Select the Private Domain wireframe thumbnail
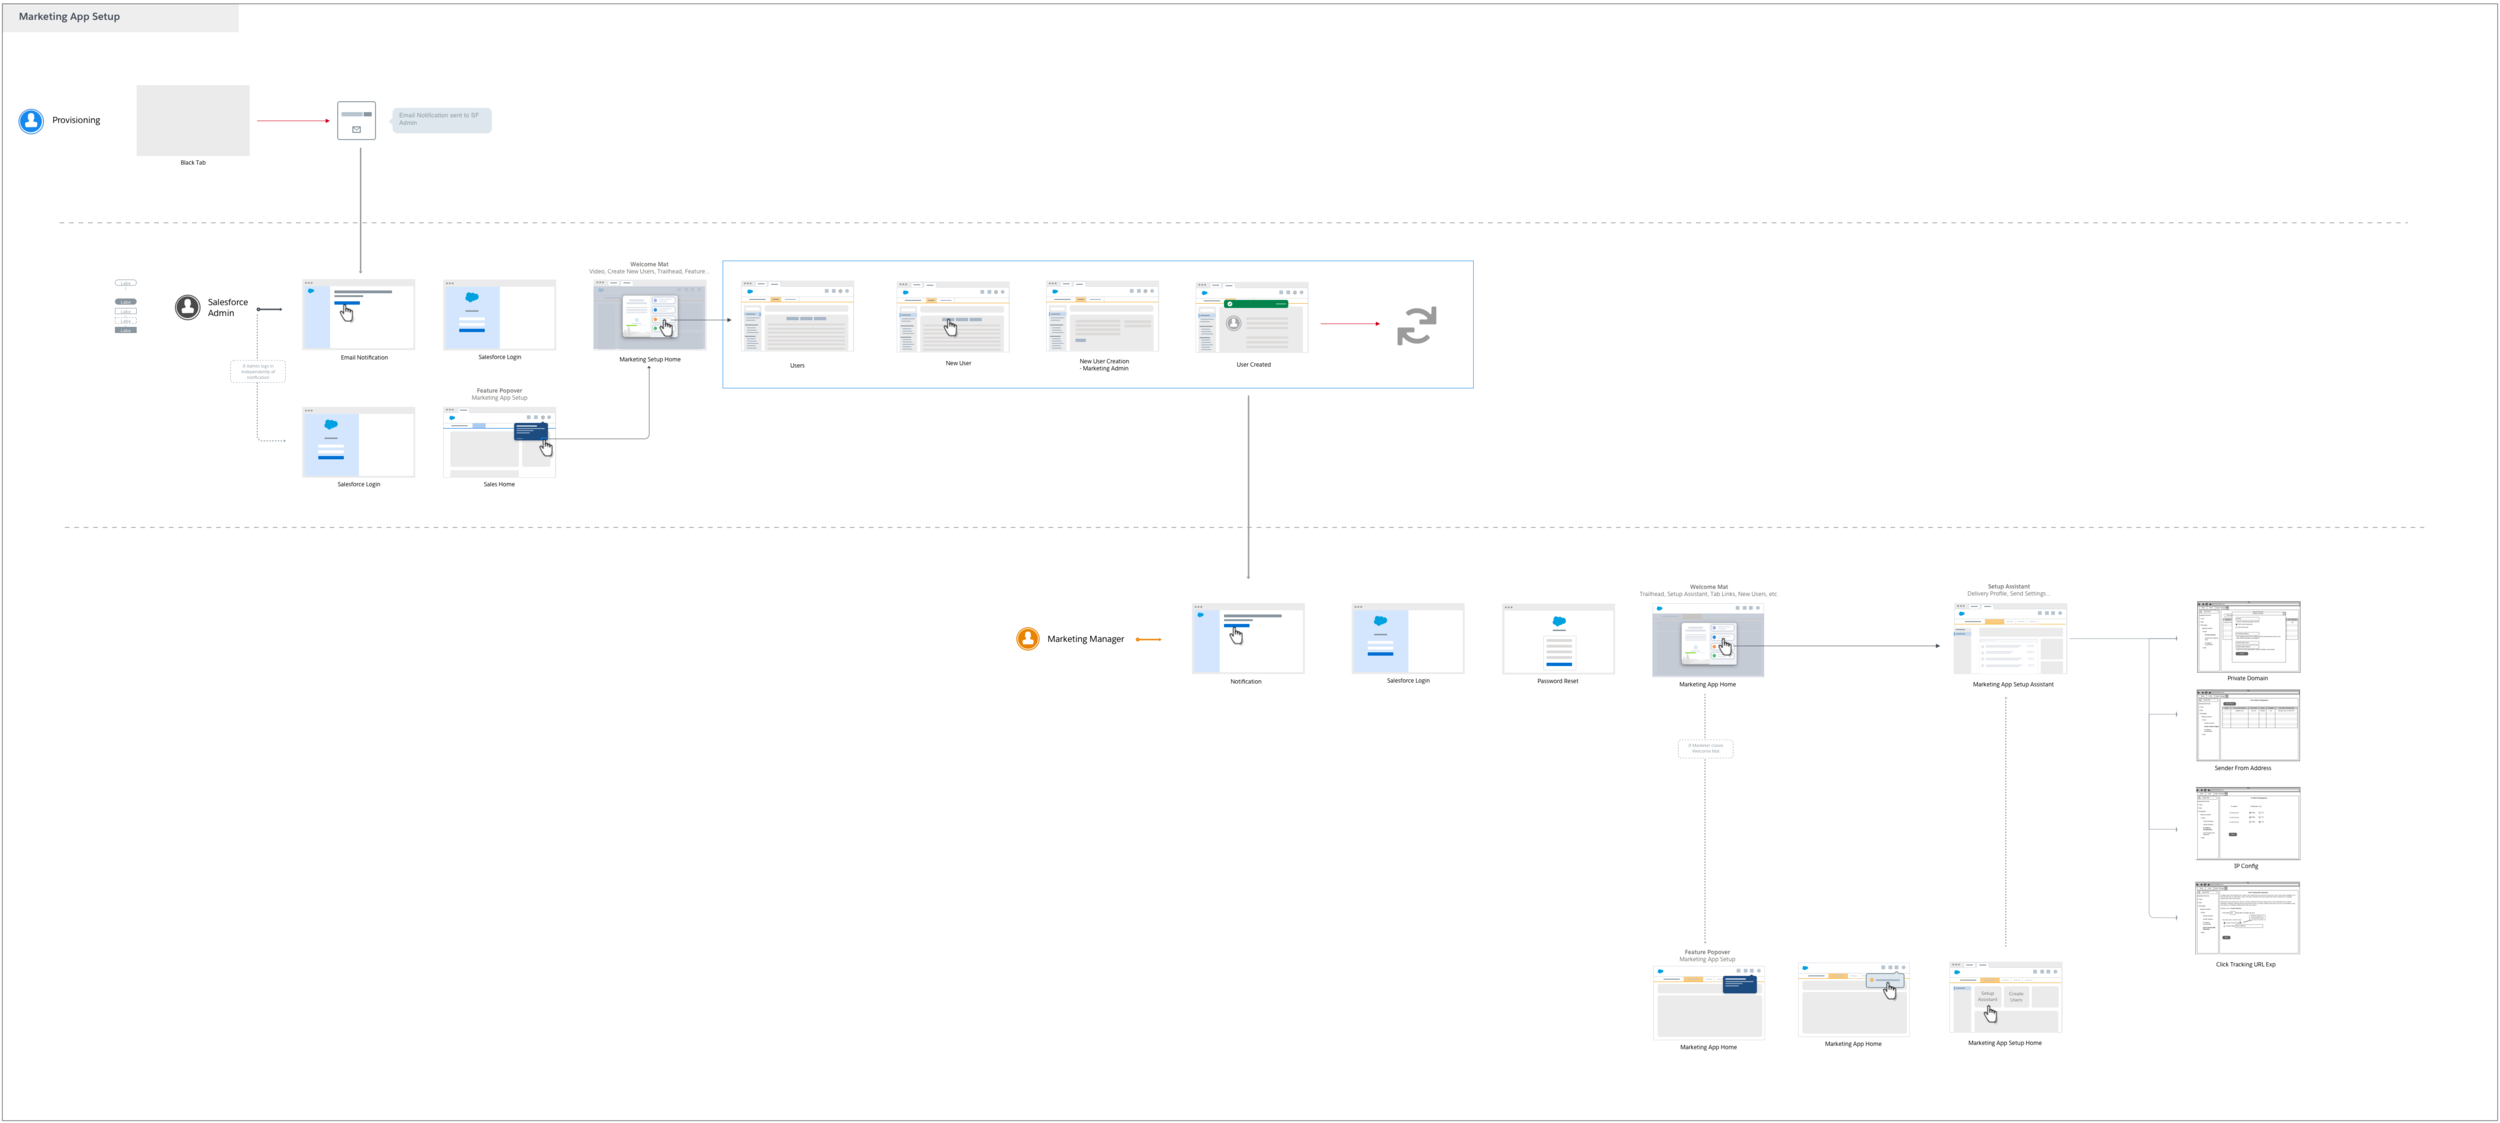Viewport: 2500px width, 1123px height. click(x=2248, y=637)
